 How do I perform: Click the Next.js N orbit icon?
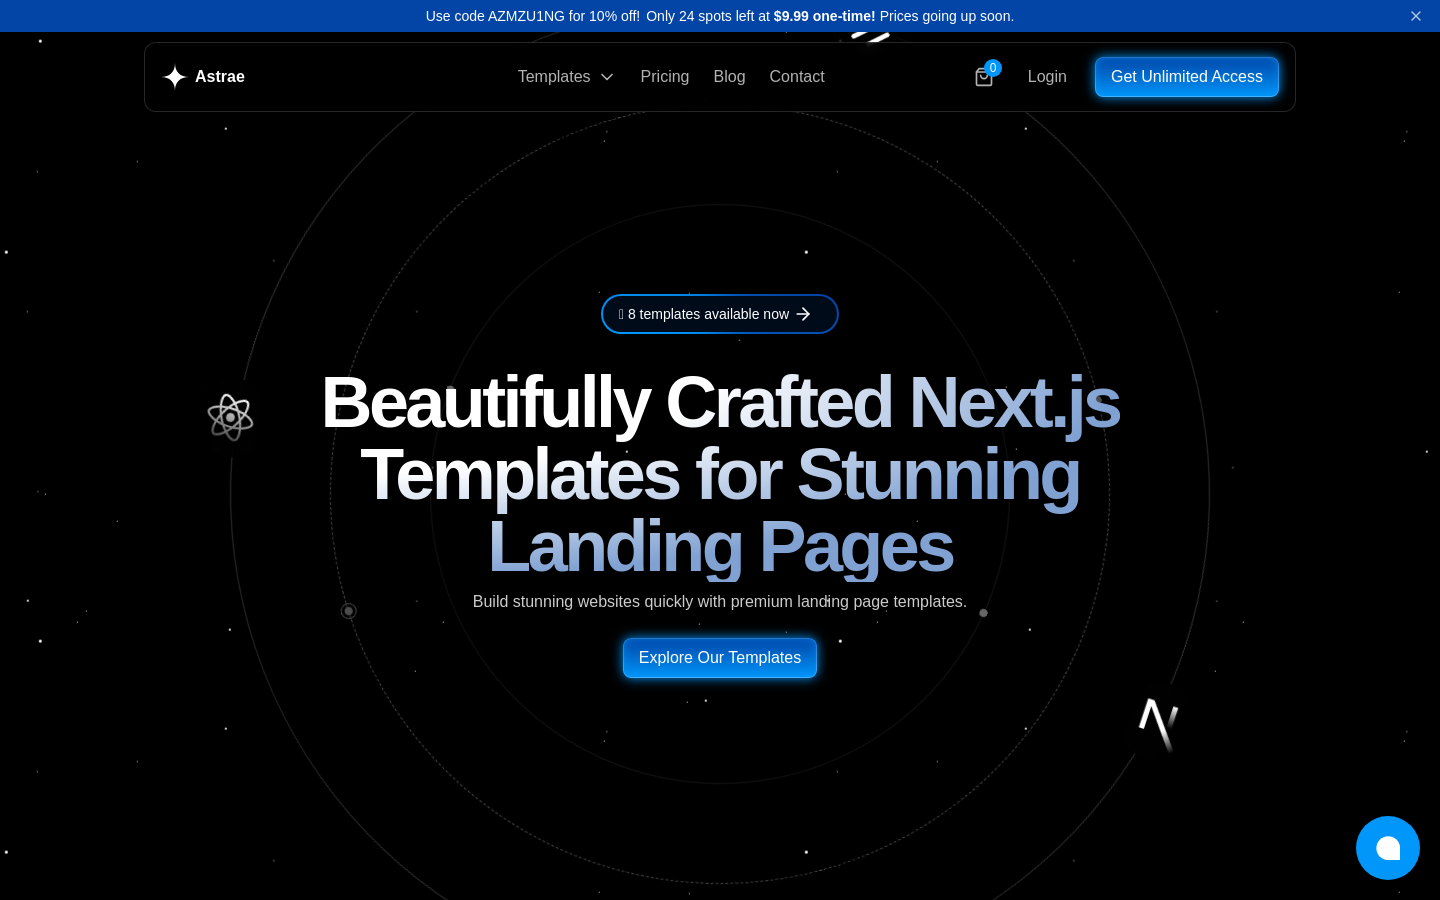click(1159, 723)
